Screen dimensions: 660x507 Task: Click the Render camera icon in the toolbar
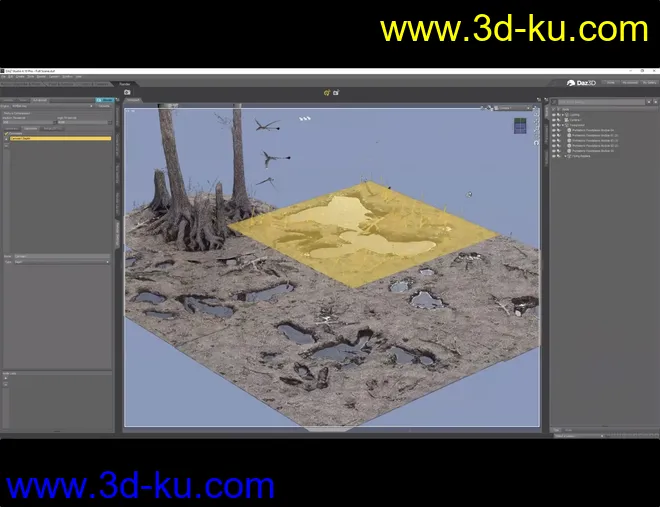(128, 92)
